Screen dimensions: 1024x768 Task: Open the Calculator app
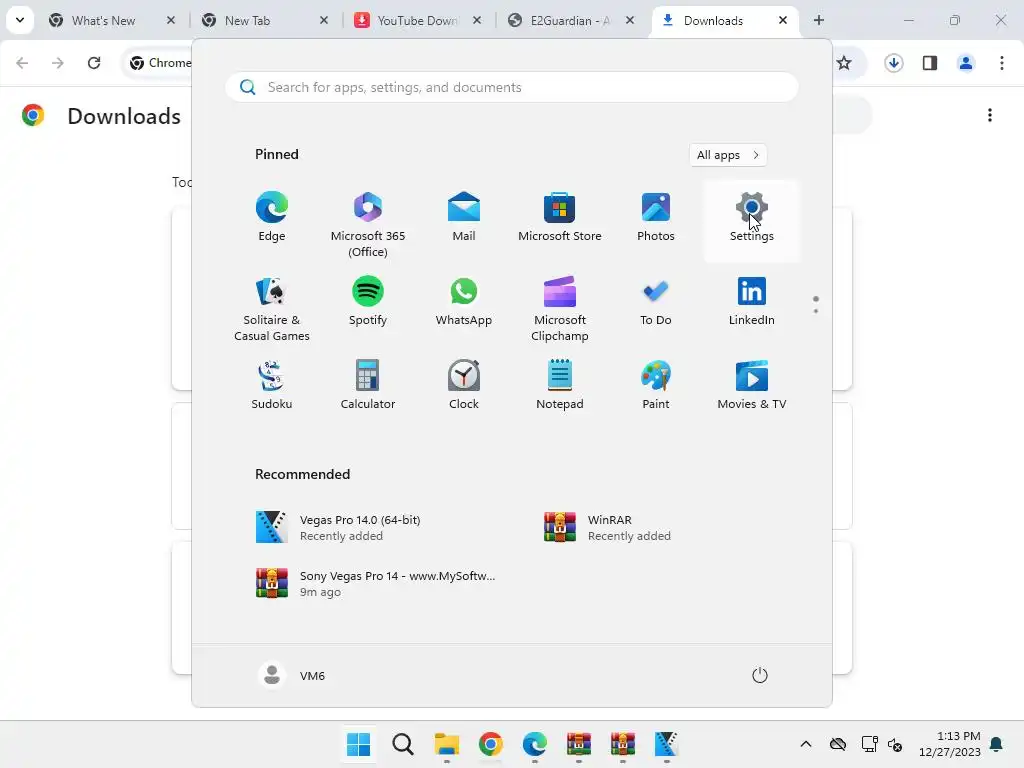coord(368,385)
